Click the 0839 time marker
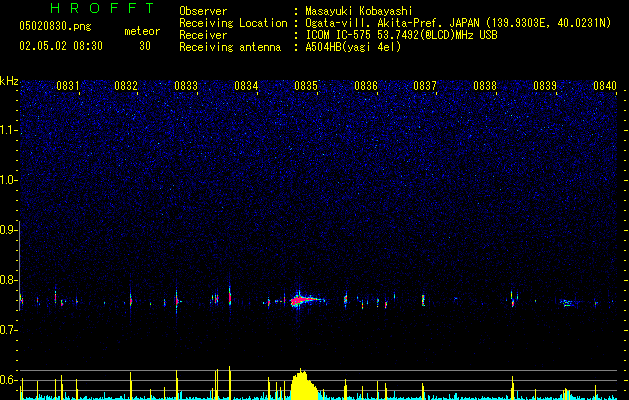Image resolution: width=629 pixels, height=400 pixels. [545, 86]
